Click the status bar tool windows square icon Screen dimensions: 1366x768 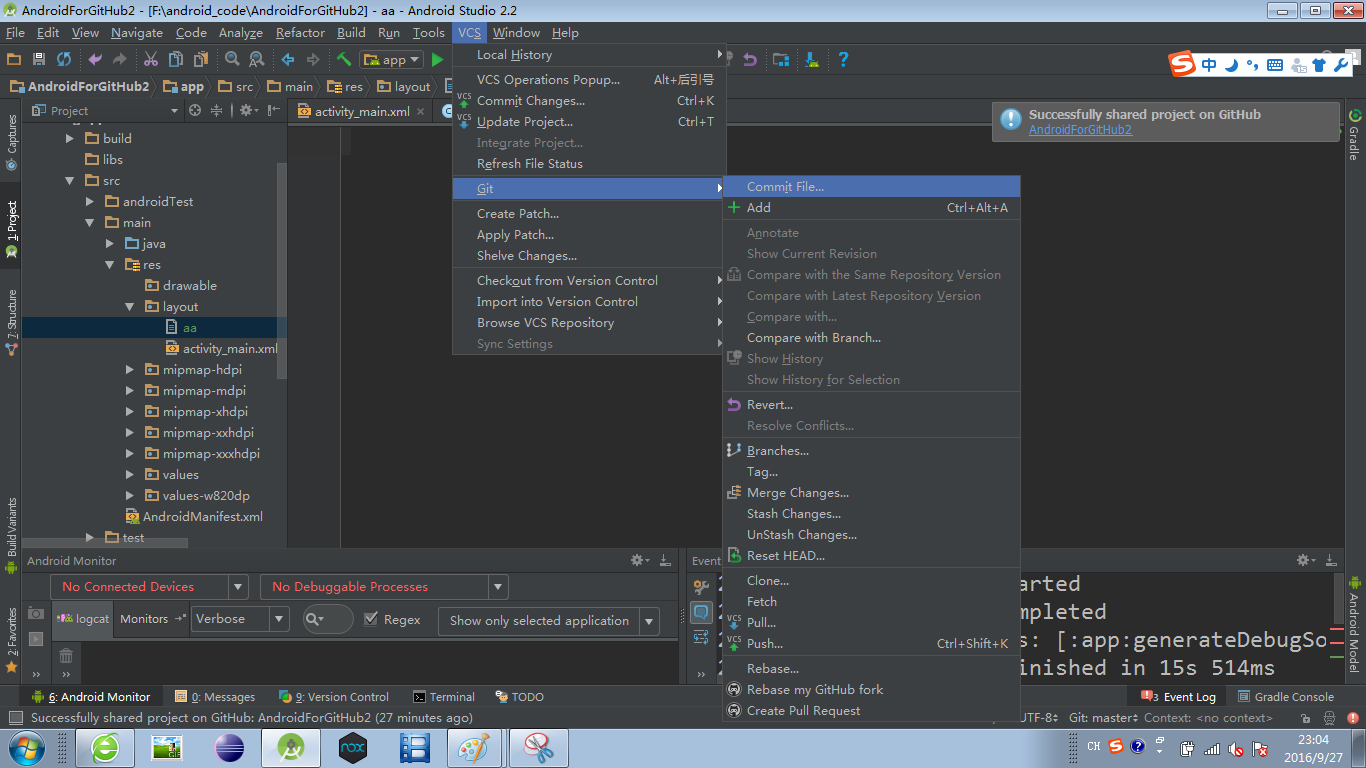pos(14,718)
